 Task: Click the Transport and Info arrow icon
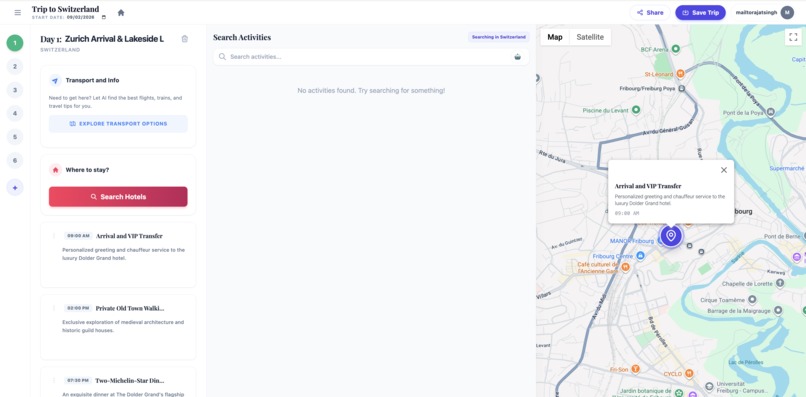coord(55,80)
